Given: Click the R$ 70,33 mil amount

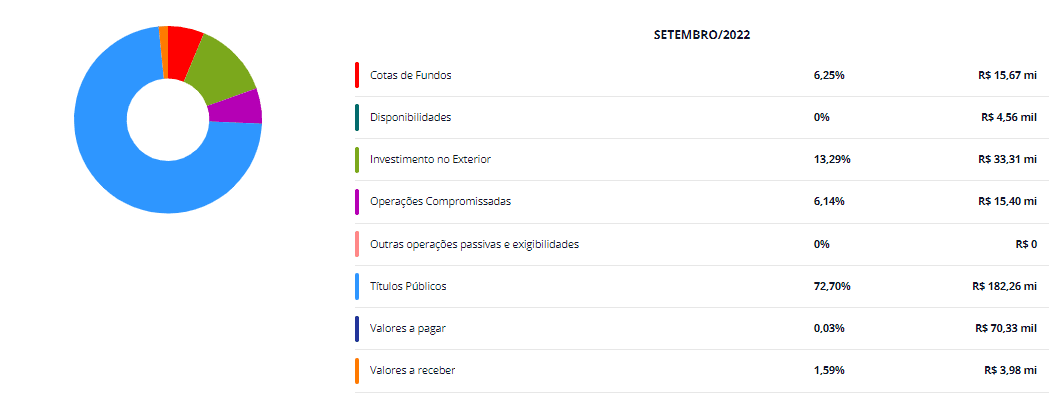Looking at the screenshot, I should pyautogui.click(x=1006, y=328).
